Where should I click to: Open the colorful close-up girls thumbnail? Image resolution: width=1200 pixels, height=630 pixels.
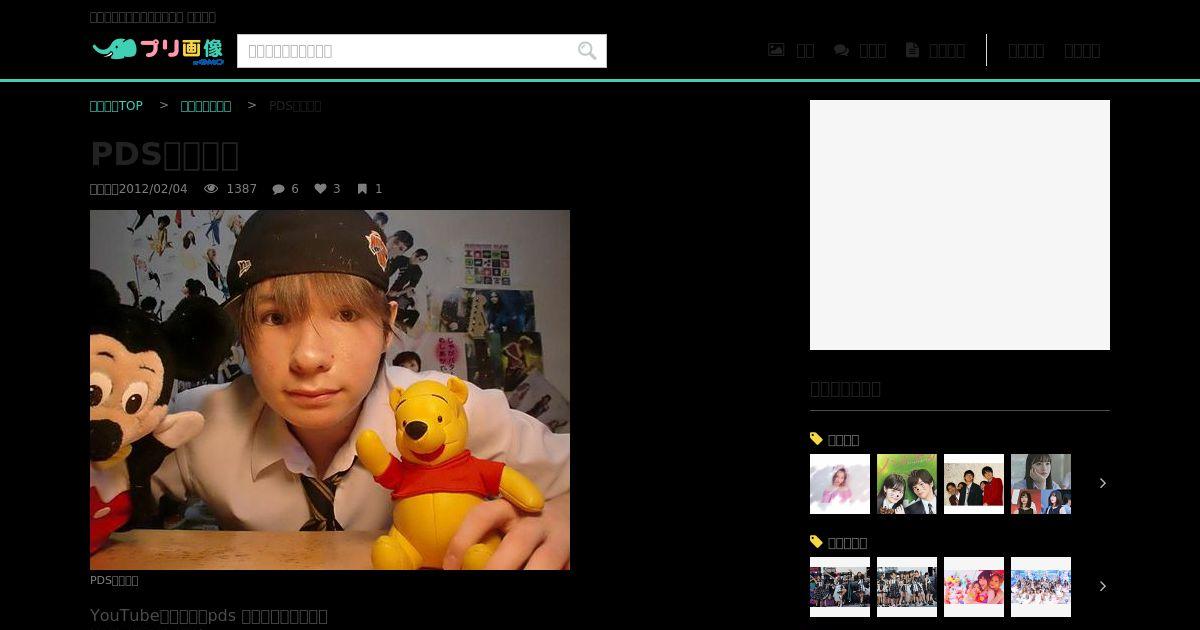[x=974, y=587]
